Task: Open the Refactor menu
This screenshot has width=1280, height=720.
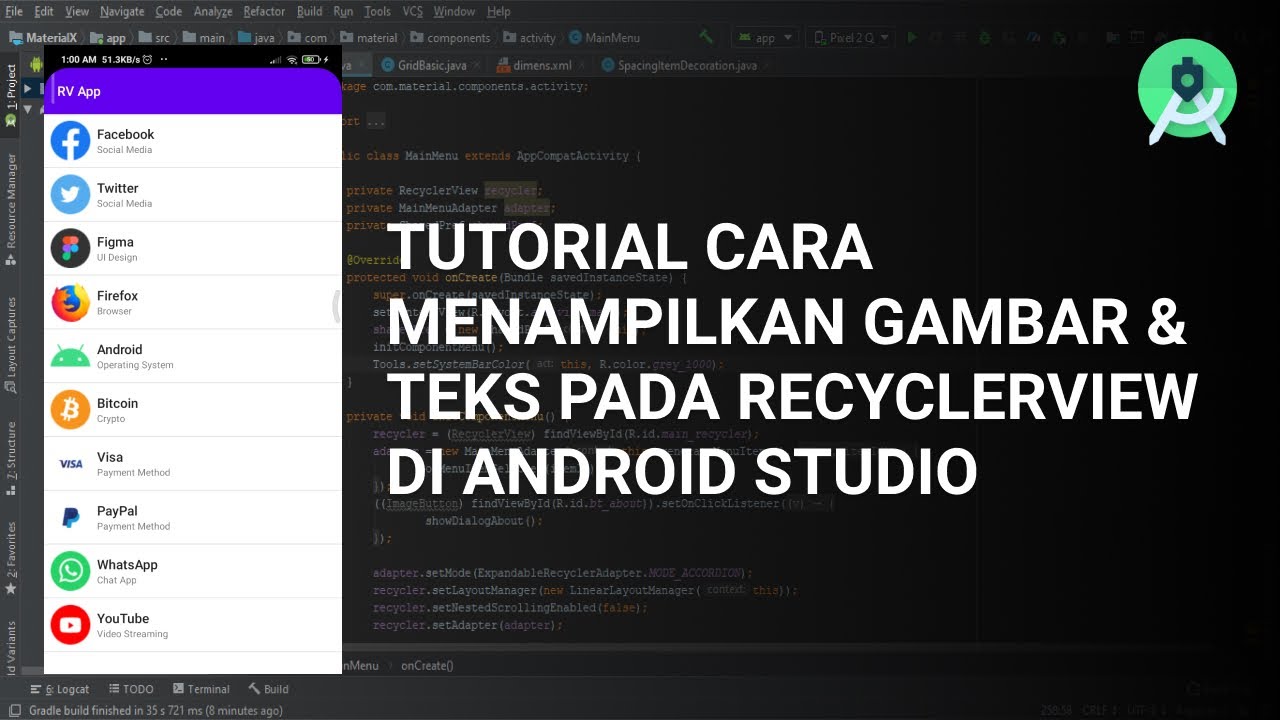Action: pyautogui.click(x=264, y=11)
